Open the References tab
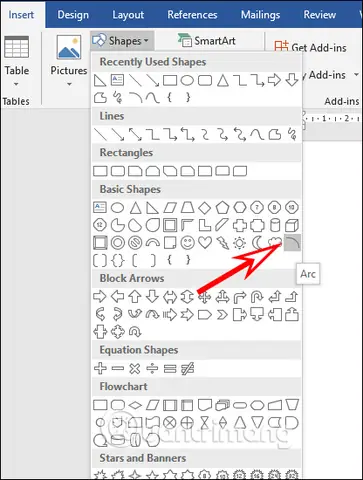 coord(192,15)
